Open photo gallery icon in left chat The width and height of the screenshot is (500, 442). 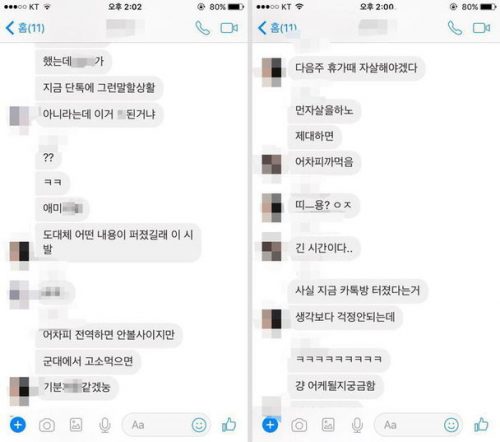(x=76, y=425)
